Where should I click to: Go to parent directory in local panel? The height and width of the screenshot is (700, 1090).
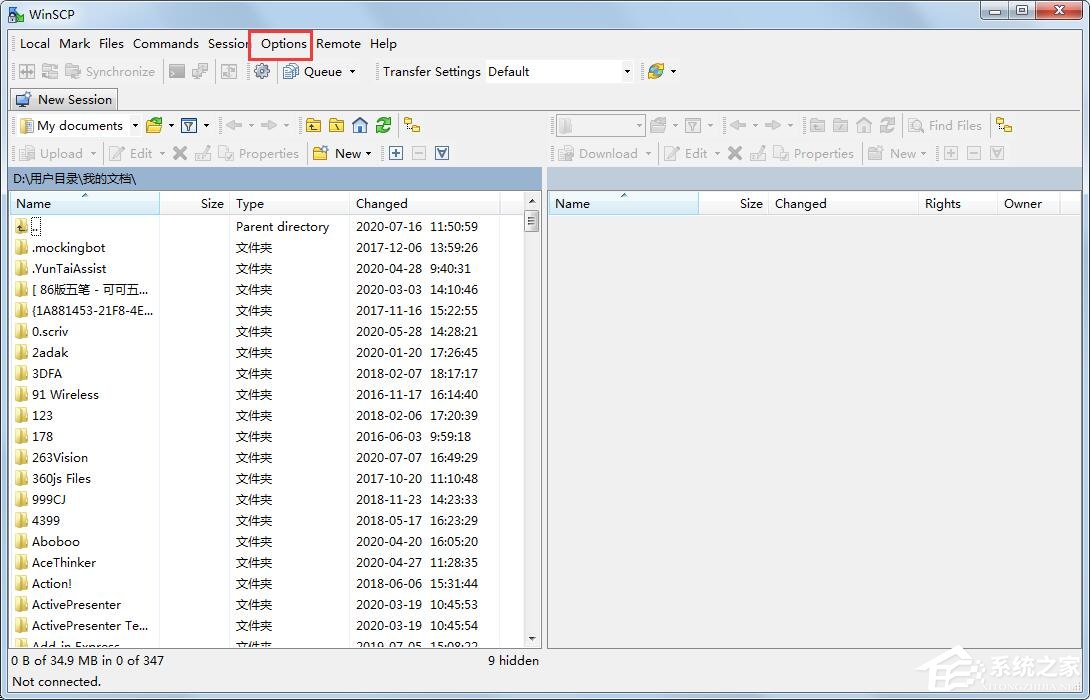tap(314, 126)
